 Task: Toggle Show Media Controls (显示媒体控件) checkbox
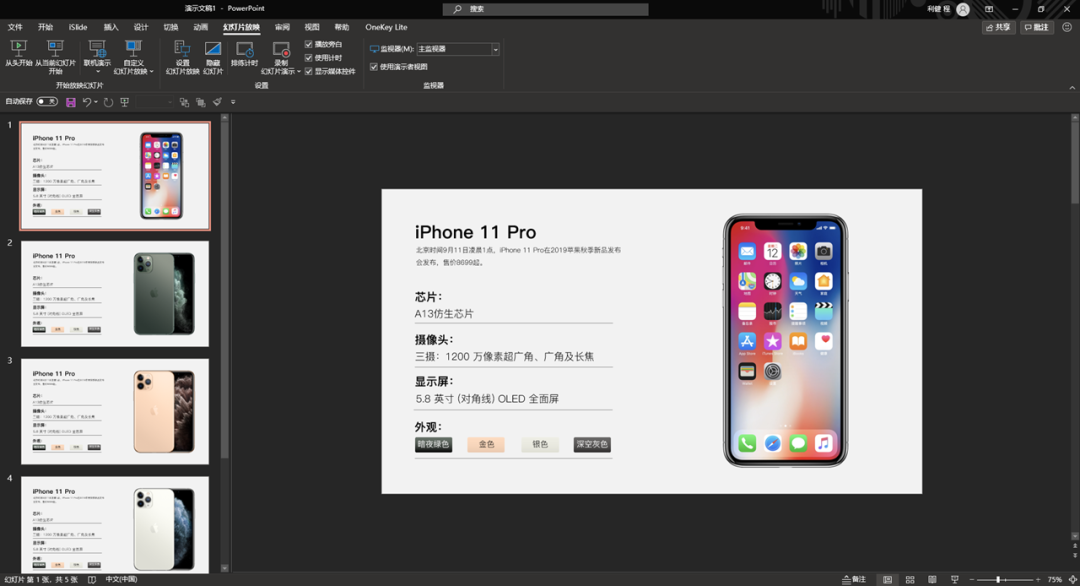(x=309, y=71)
